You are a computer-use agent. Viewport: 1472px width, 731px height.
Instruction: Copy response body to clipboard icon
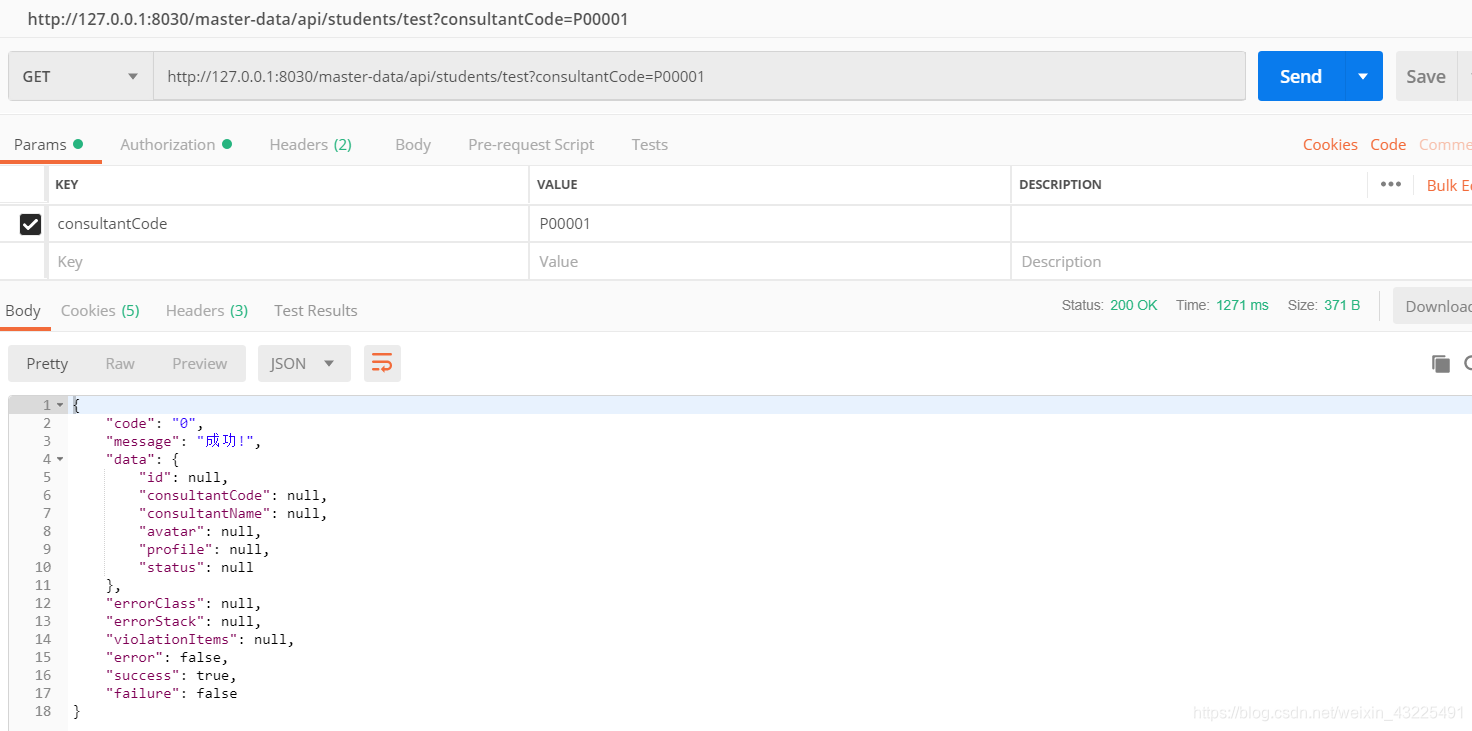[x=1441, y=364]
